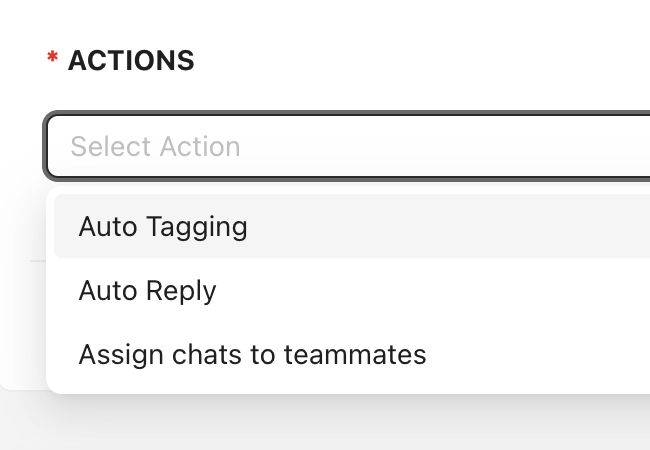Viewport: 650px width, 450px height.
Task: Click the word Auto in the Auto Reply option
Action: coord(108,290)
